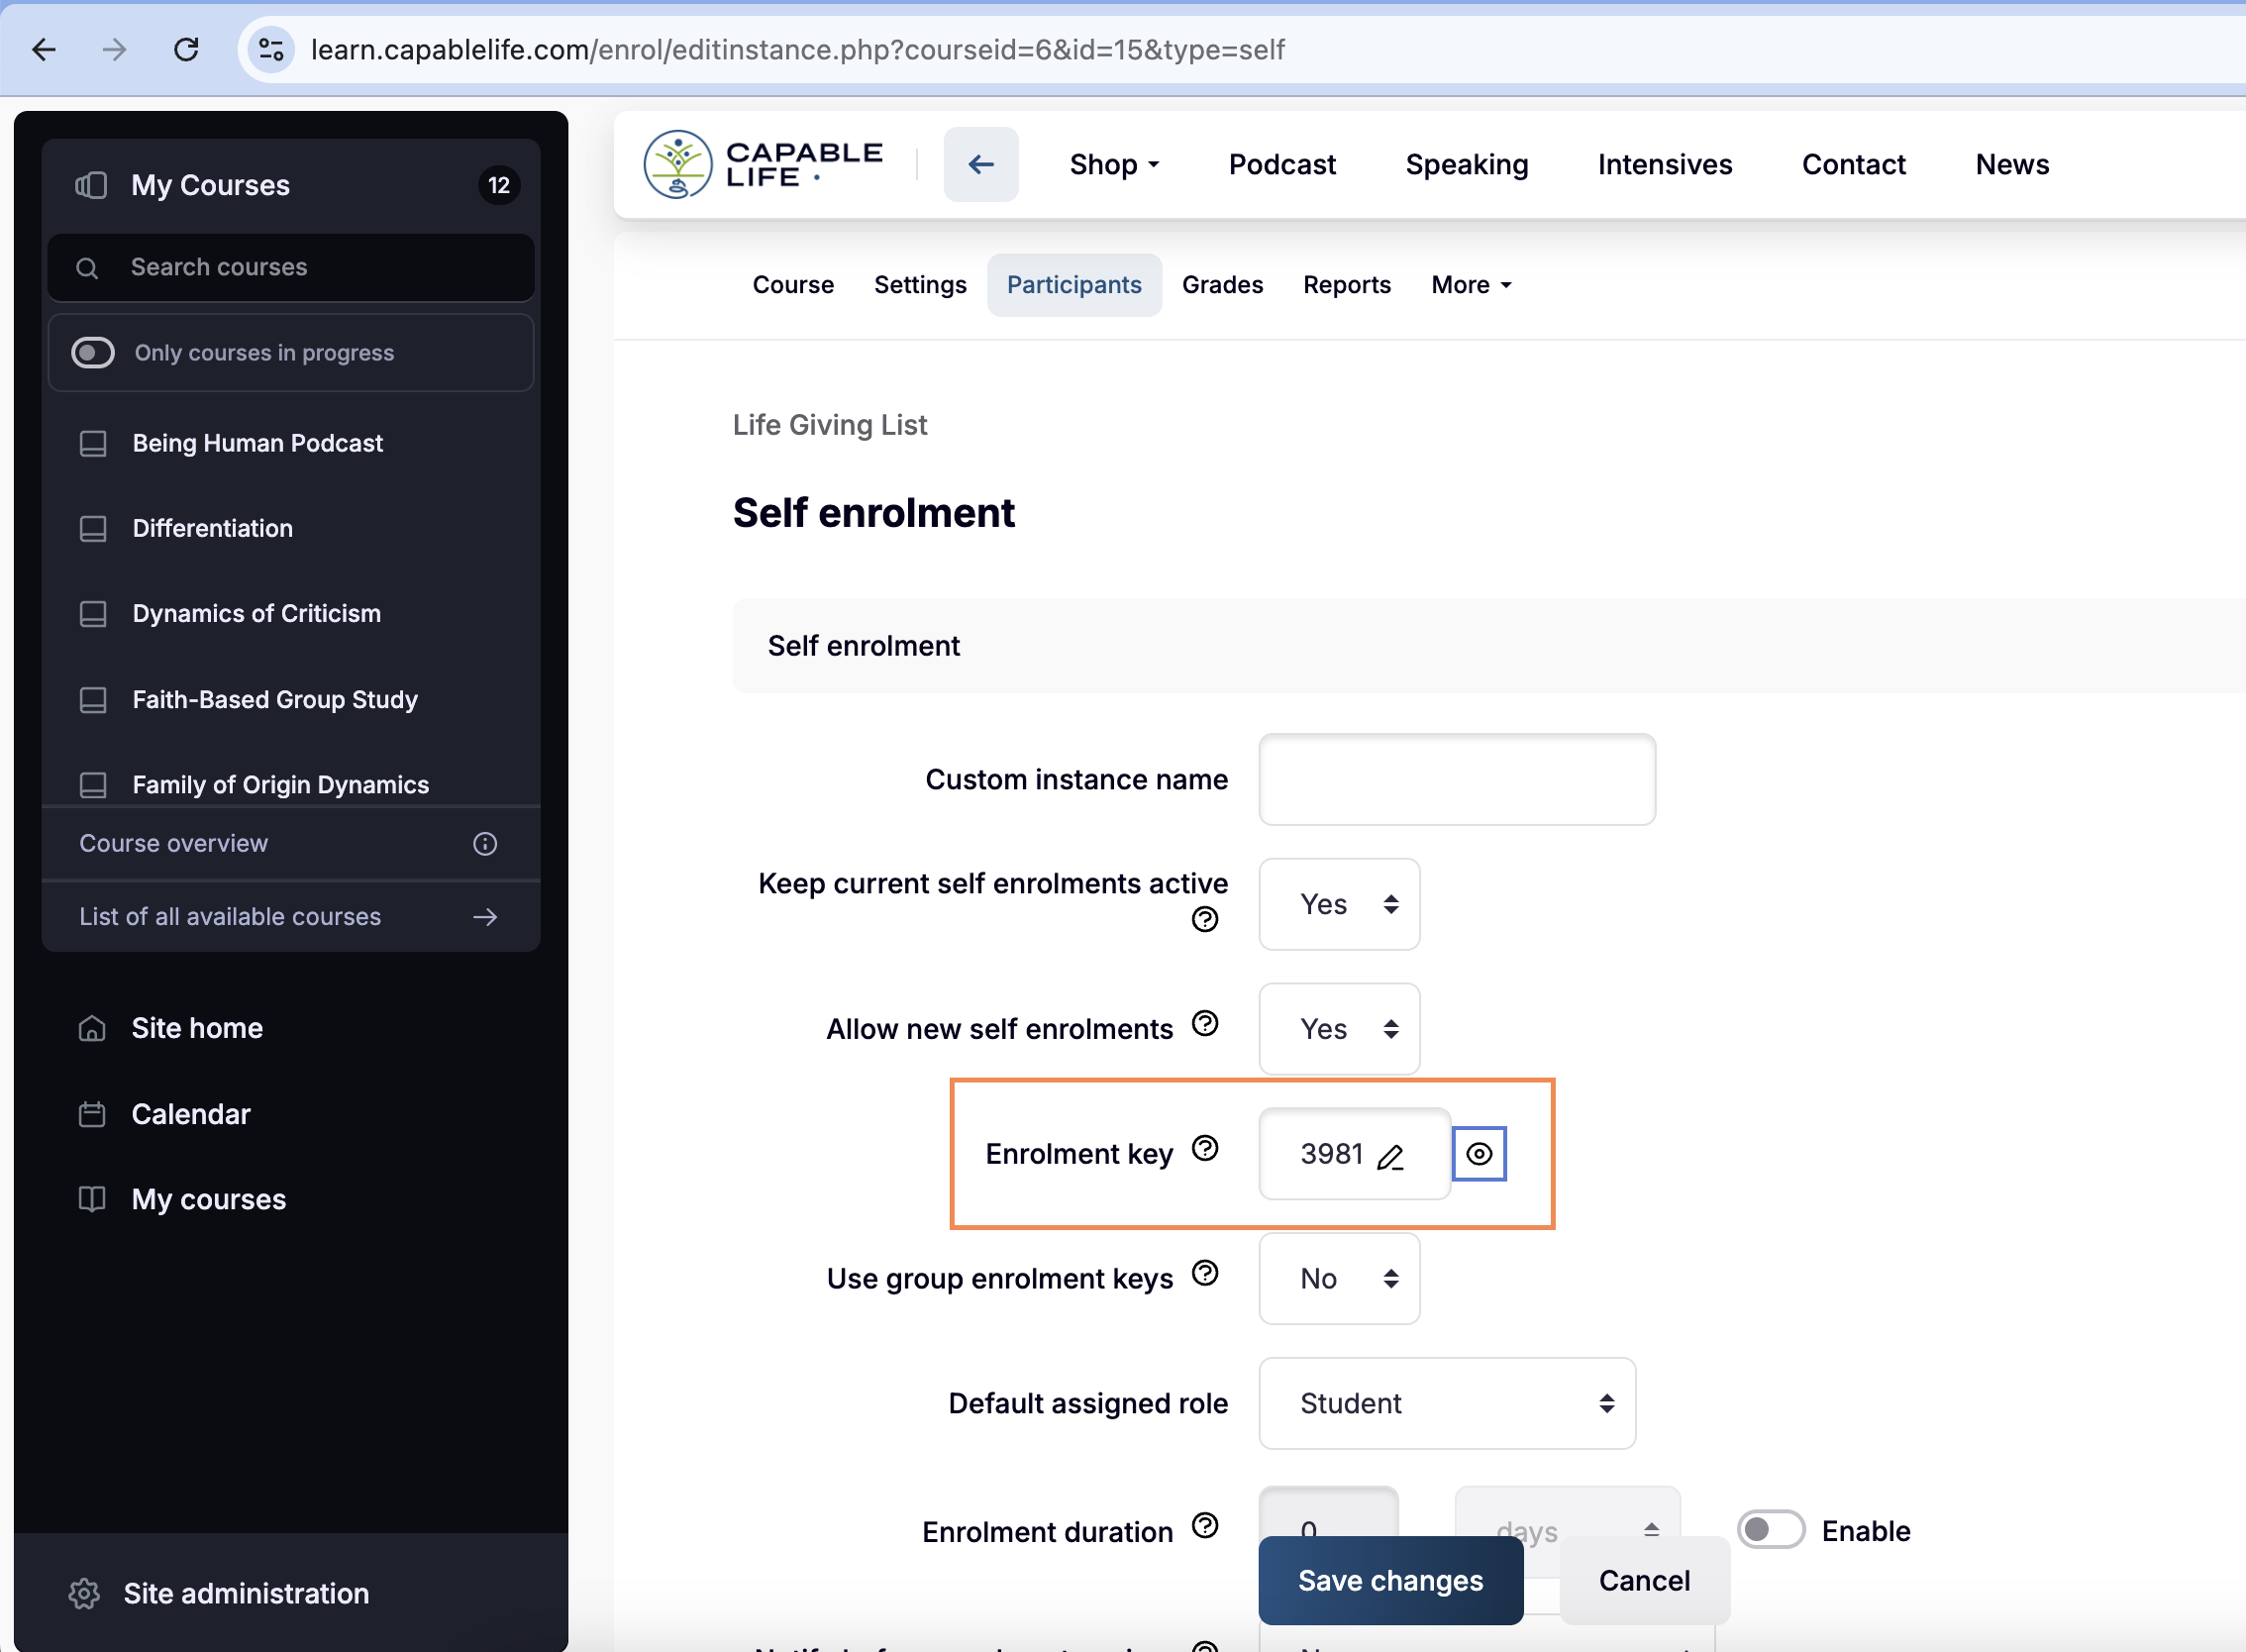This screenshot has width=2246, height=1652.
Task: Expand the Shop menu dropdown
Action: tap(1113, 164)
